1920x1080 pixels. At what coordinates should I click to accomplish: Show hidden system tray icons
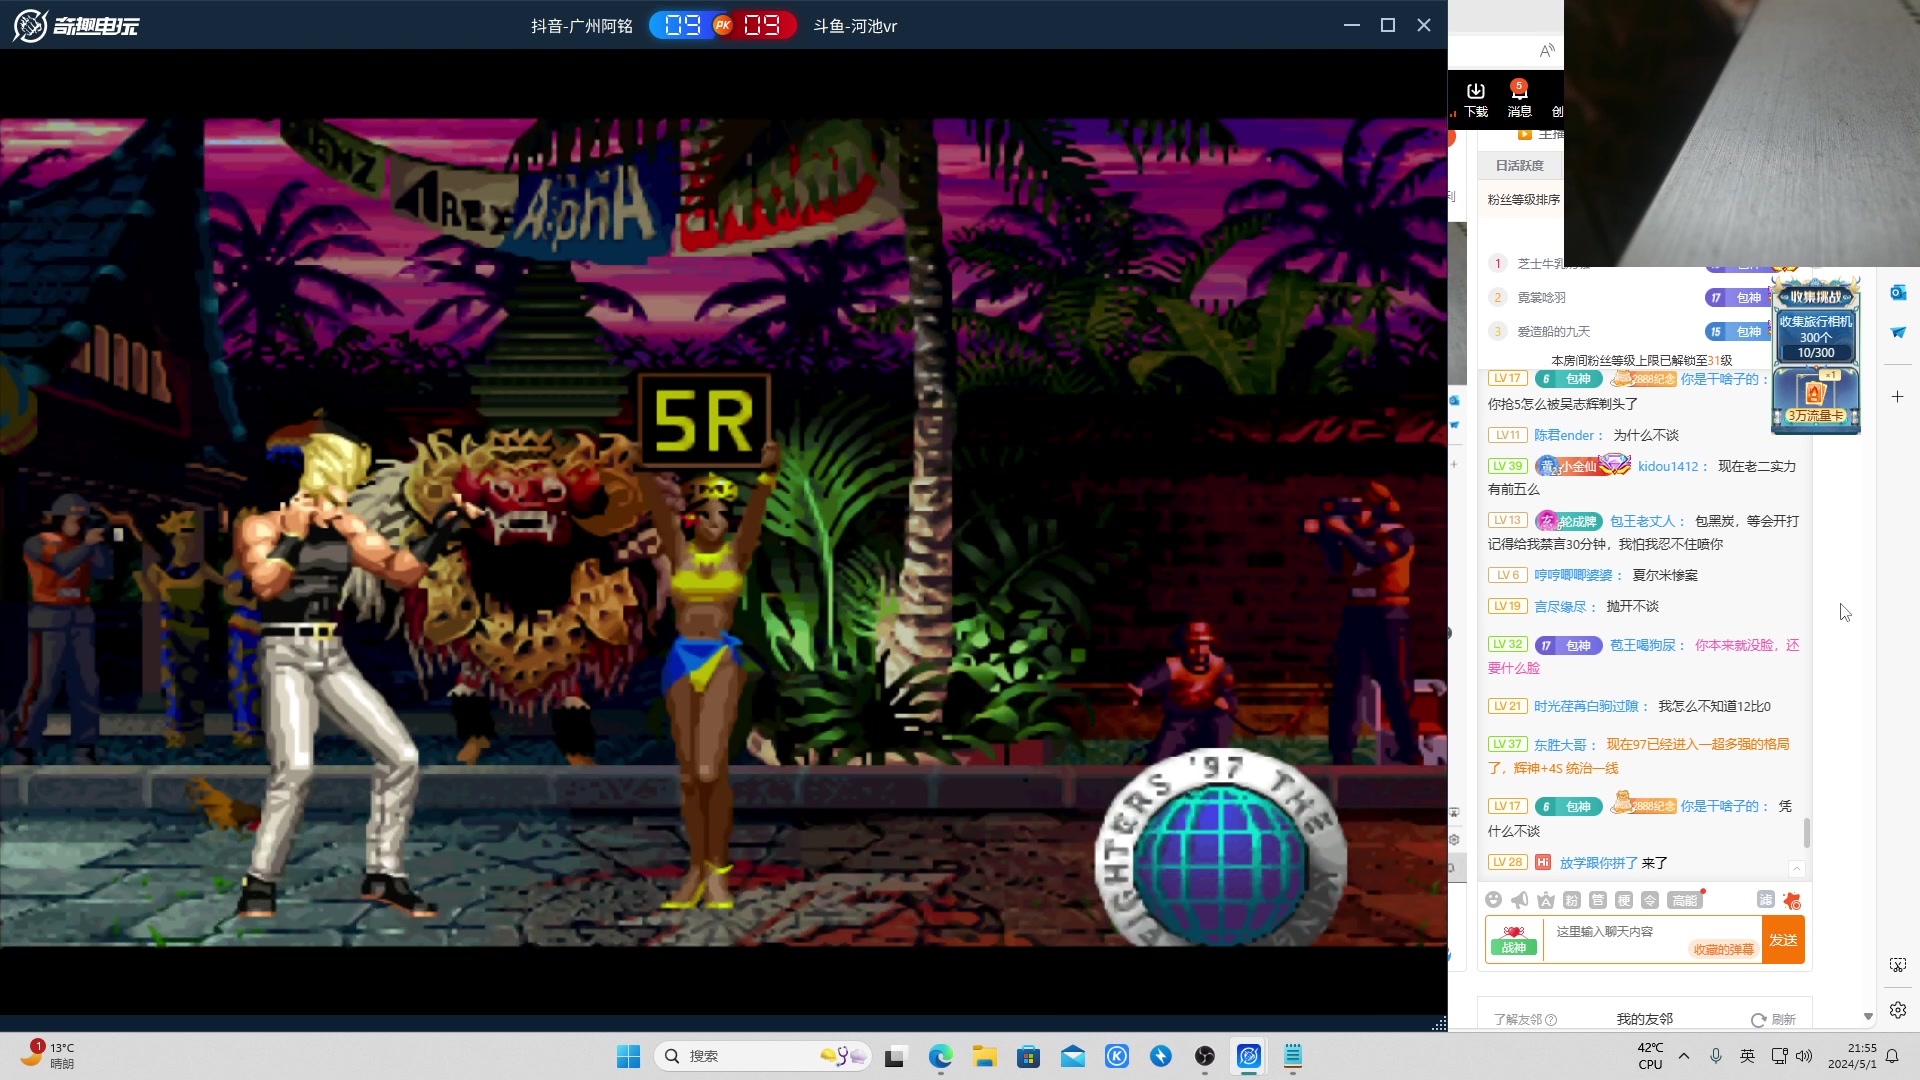[1684, 1056]
